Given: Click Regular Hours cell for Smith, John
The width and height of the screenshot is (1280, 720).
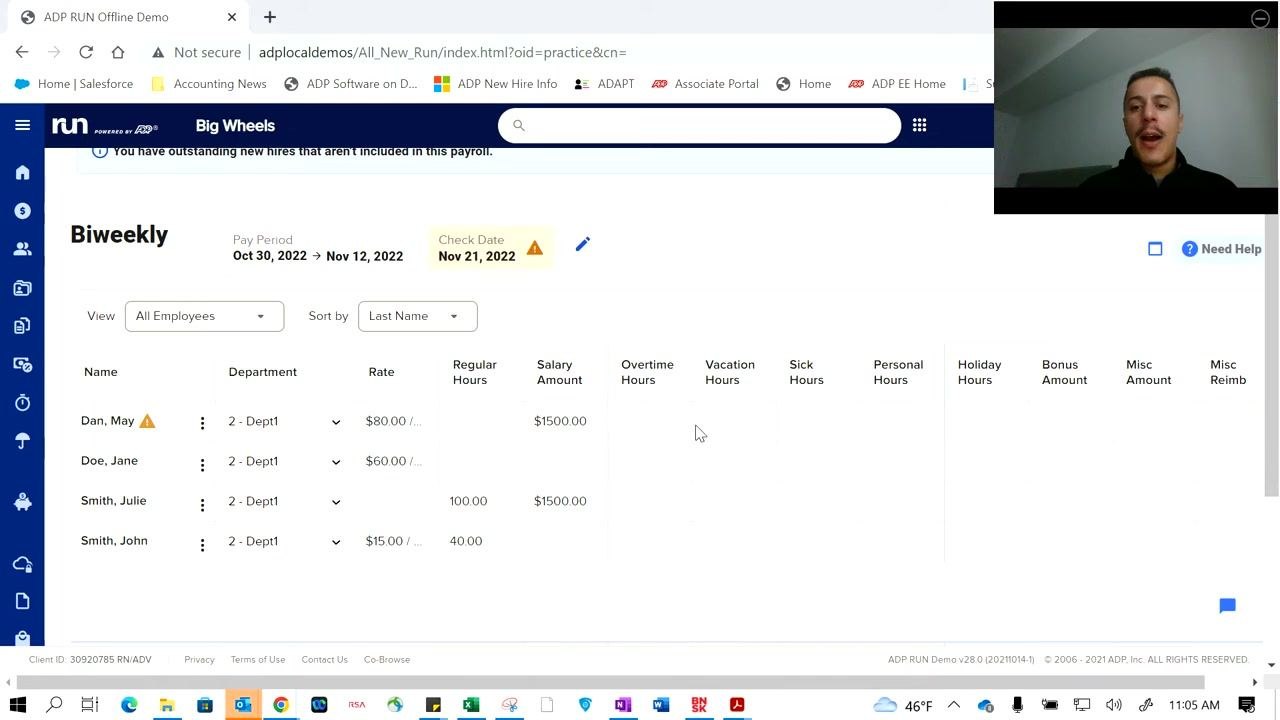Looking at the screenshot, I should 466,541.
